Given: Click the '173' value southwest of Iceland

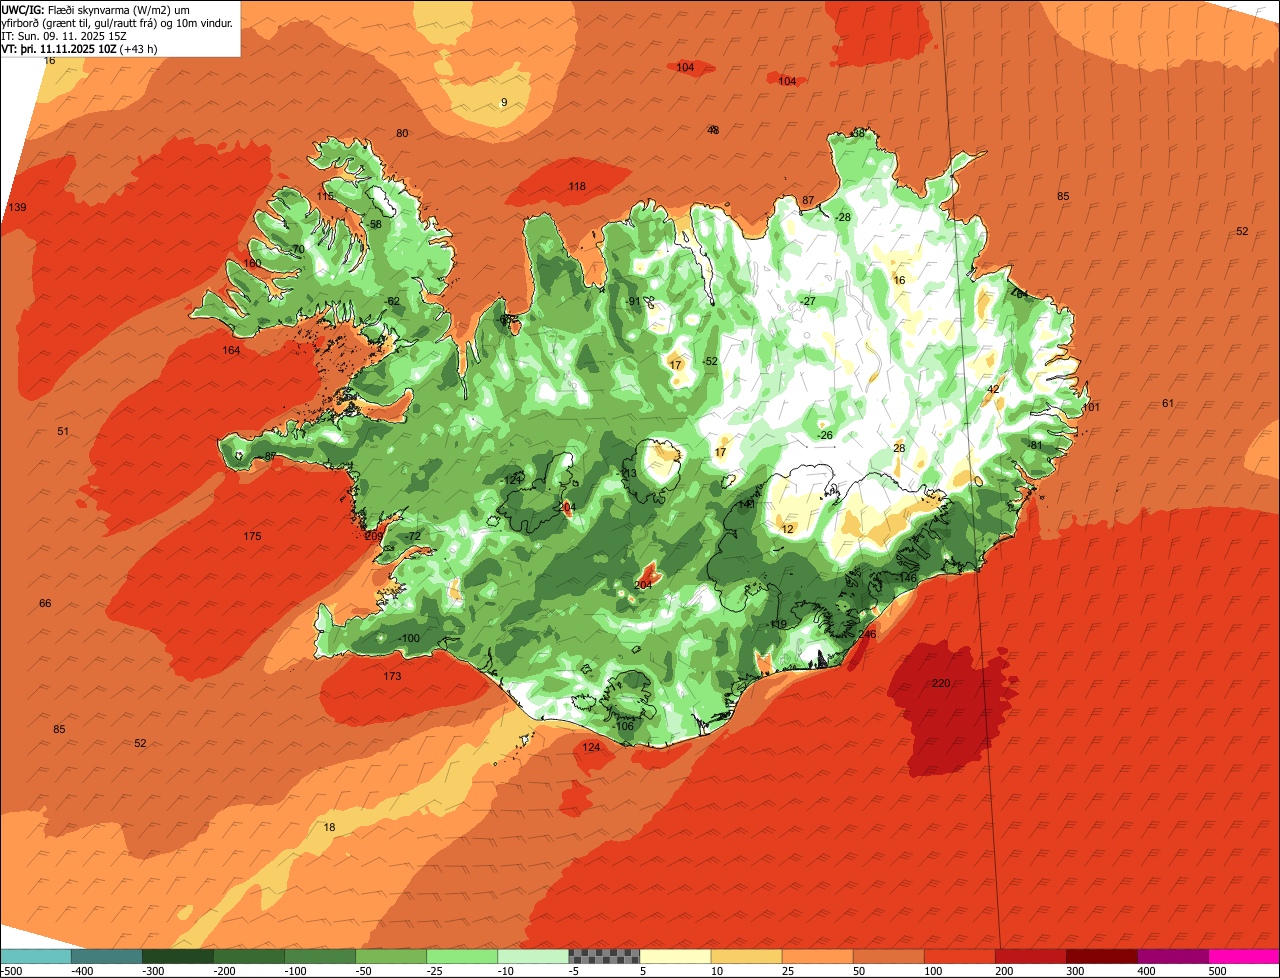Looking at the screenshot, I should point(392,676).
